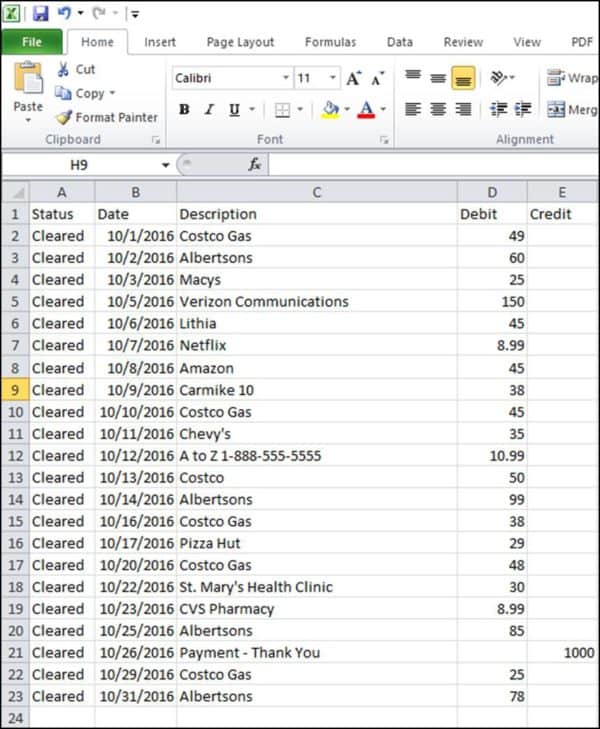Open the Borders dropdown arrow
Image resolution: width=600 pixels, height=729 pixels.
point(300,109)
